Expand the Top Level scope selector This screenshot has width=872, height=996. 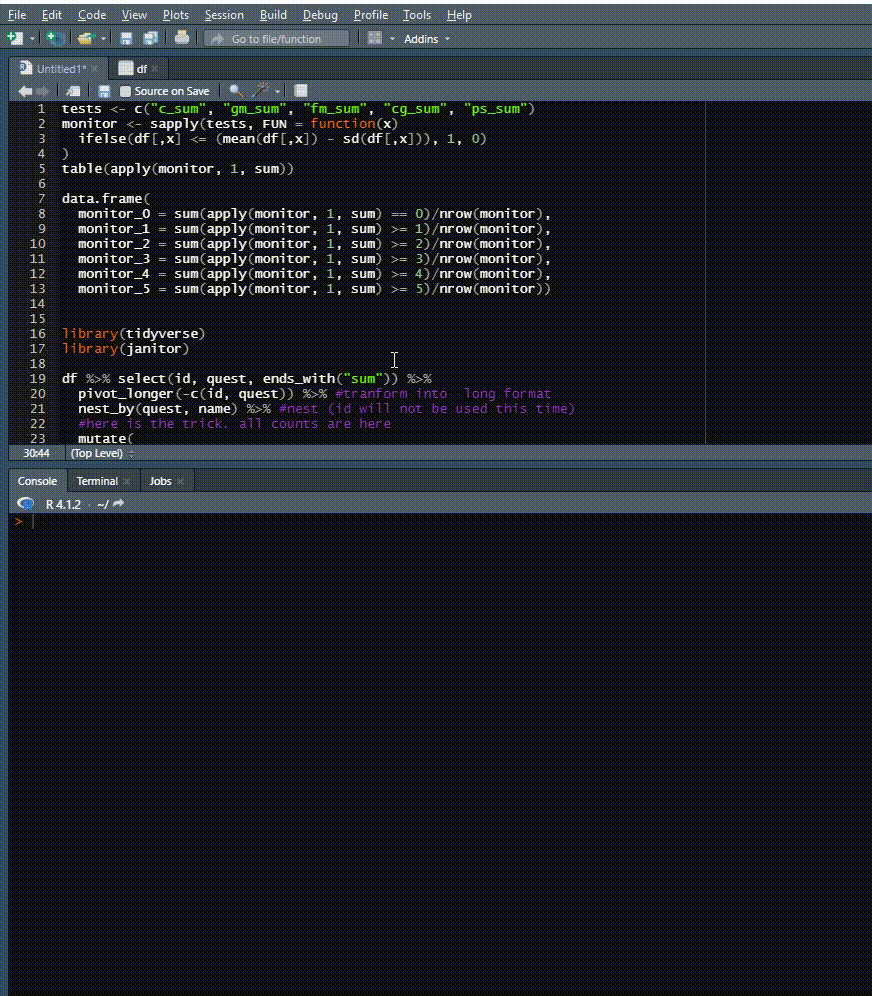point(102,454)
